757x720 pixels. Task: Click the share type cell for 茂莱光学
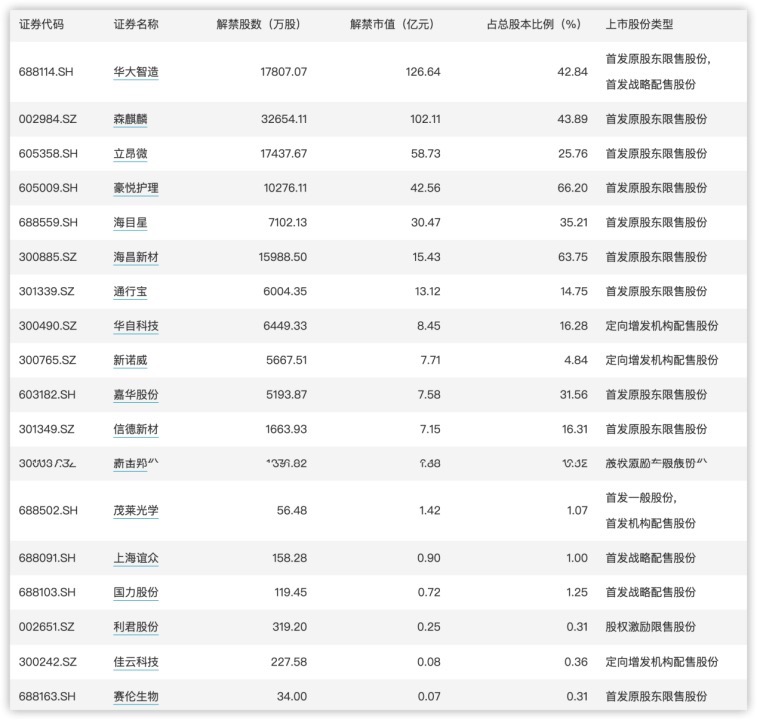tap(651, 510)
